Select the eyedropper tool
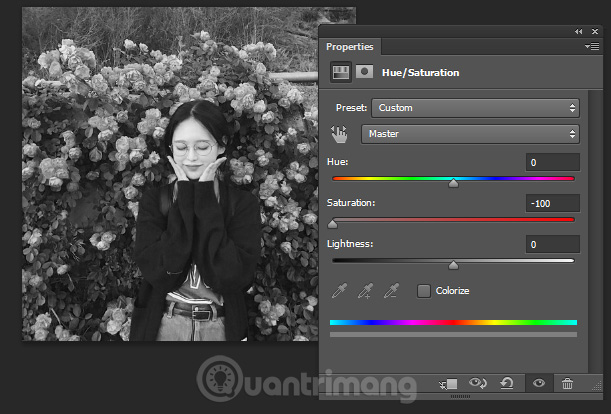The height and width of the screenshot is (414, 611). tap(339, 291)
